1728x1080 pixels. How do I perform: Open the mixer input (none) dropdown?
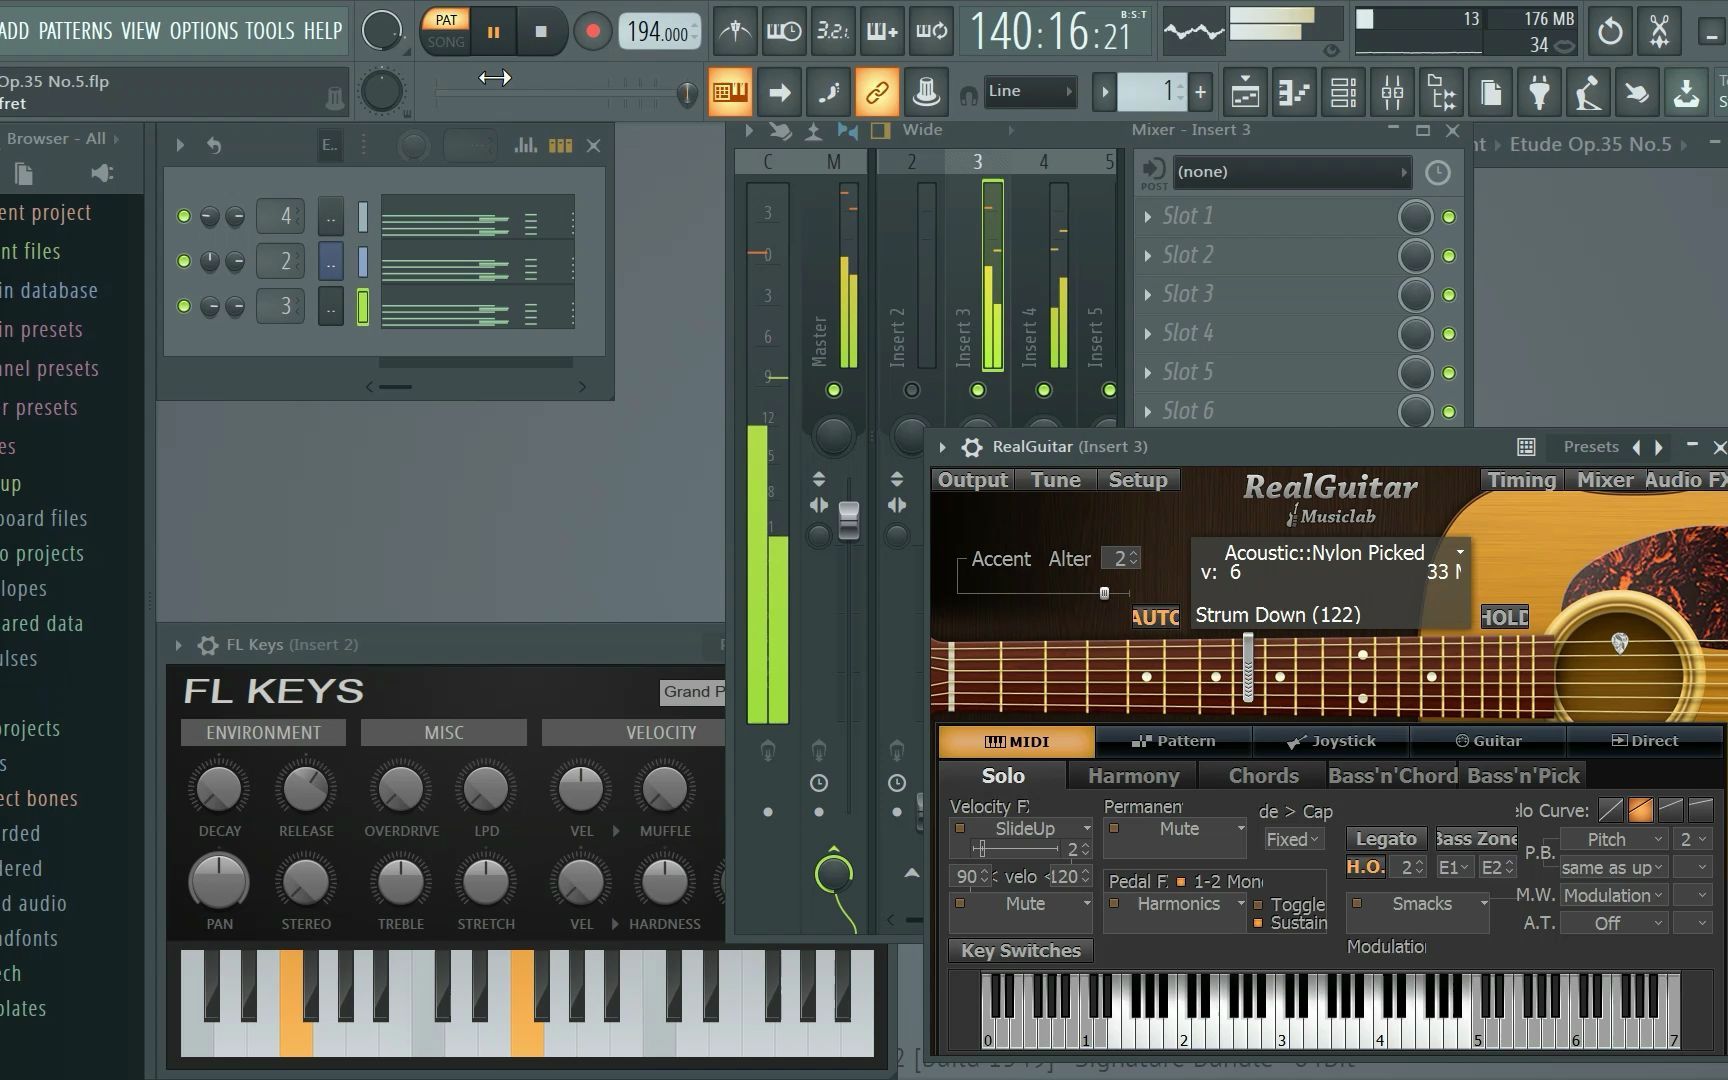pyautogui.click(x=1291, y=172)
